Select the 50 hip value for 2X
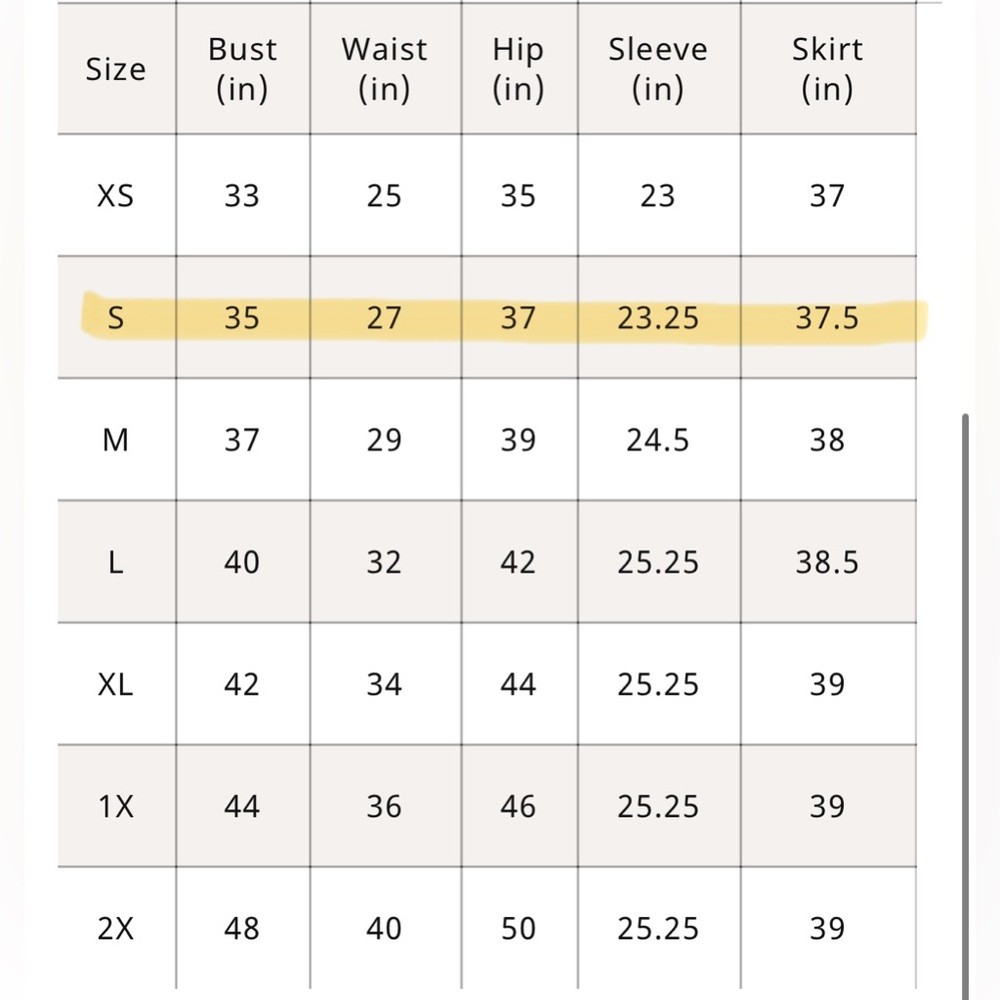The height and width of the screenshot is (1000, 1000). [518, 929]
